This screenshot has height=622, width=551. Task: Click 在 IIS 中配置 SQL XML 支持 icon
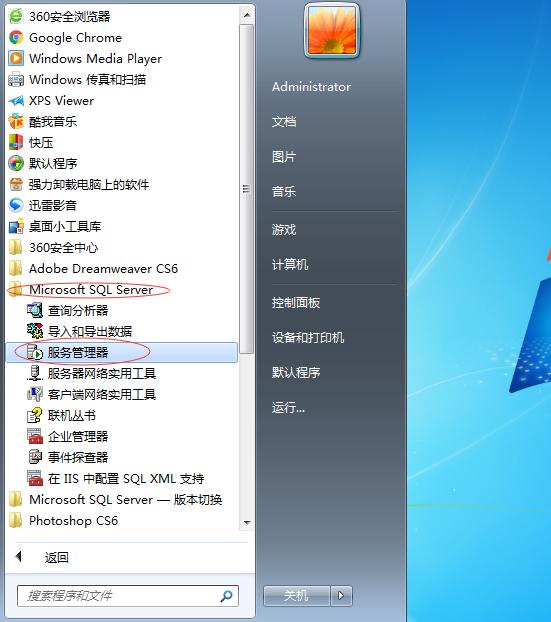(35, 478)
